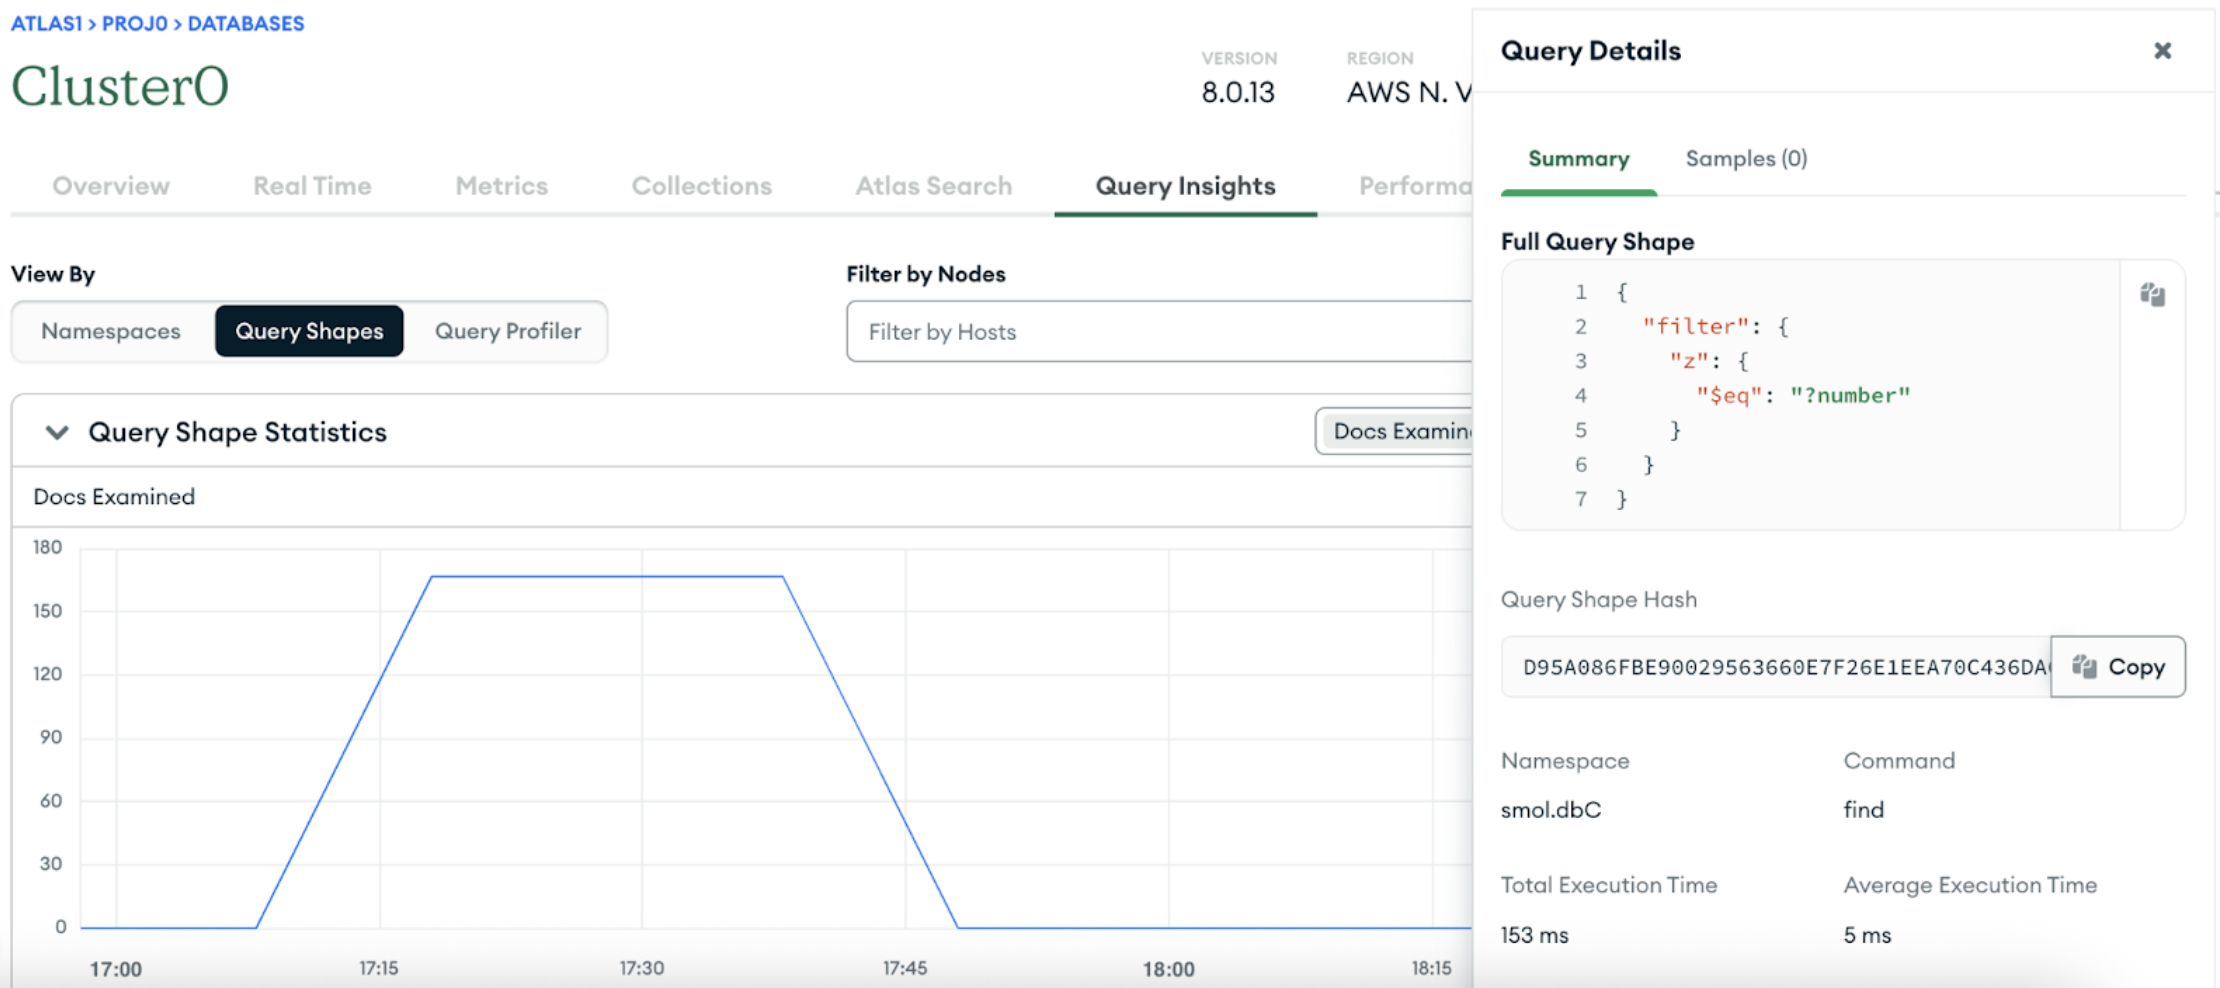Open the Atlas Search tab
This screenshot has height=988, width=2220.
933,186
